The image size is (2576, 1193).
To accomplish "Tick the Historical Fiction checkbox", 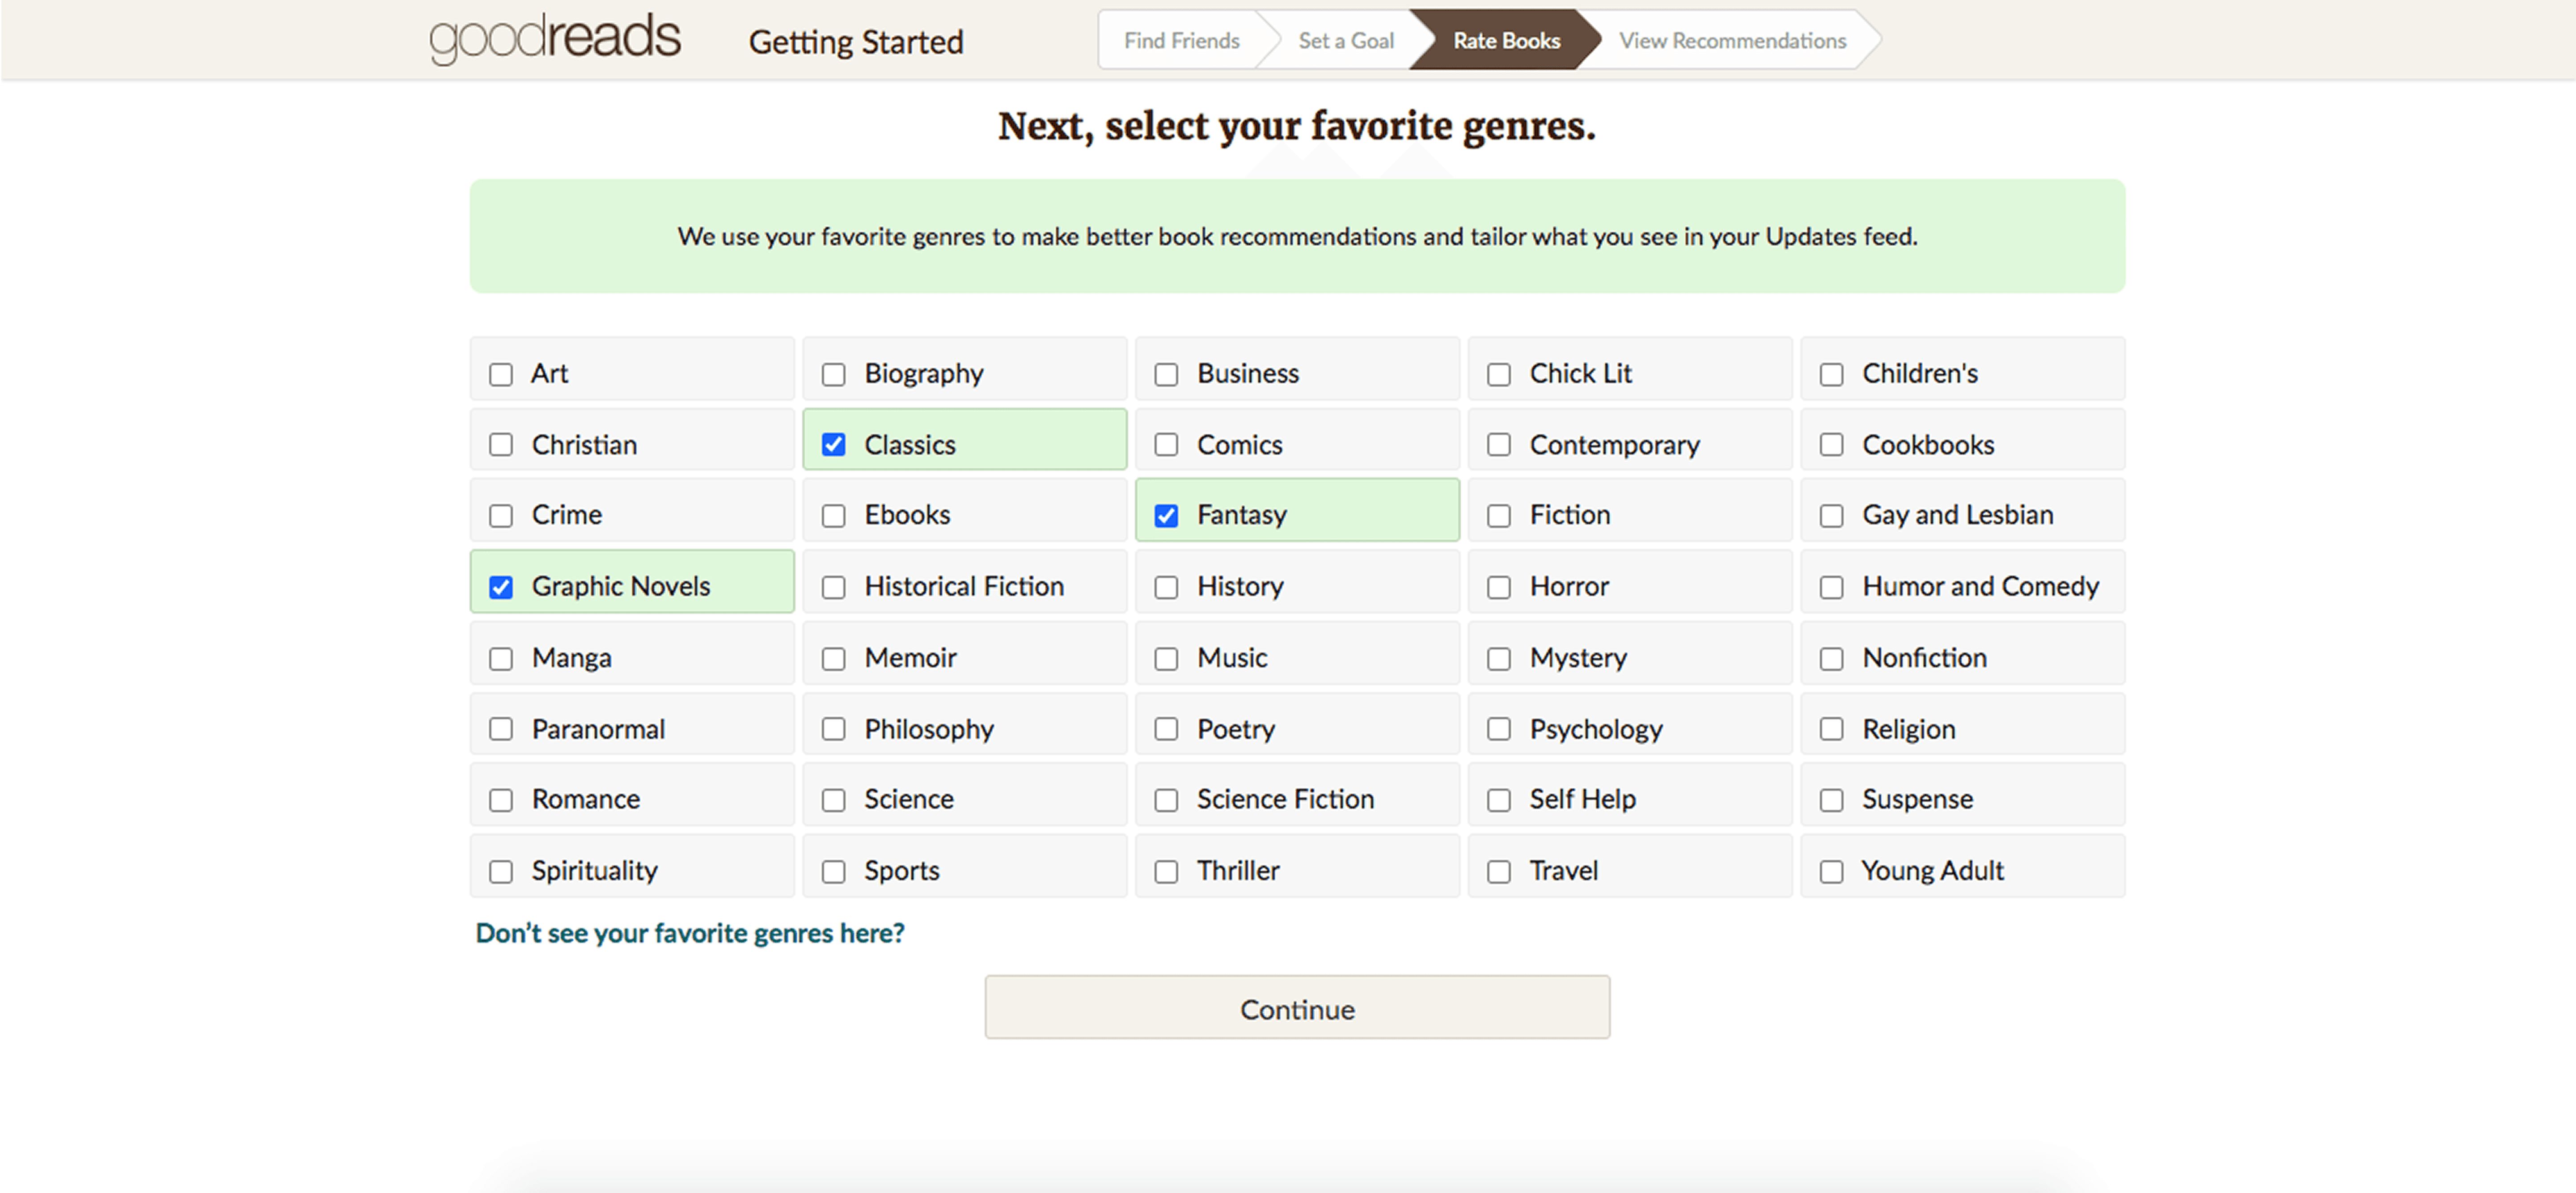I will (x=833, y=587).
